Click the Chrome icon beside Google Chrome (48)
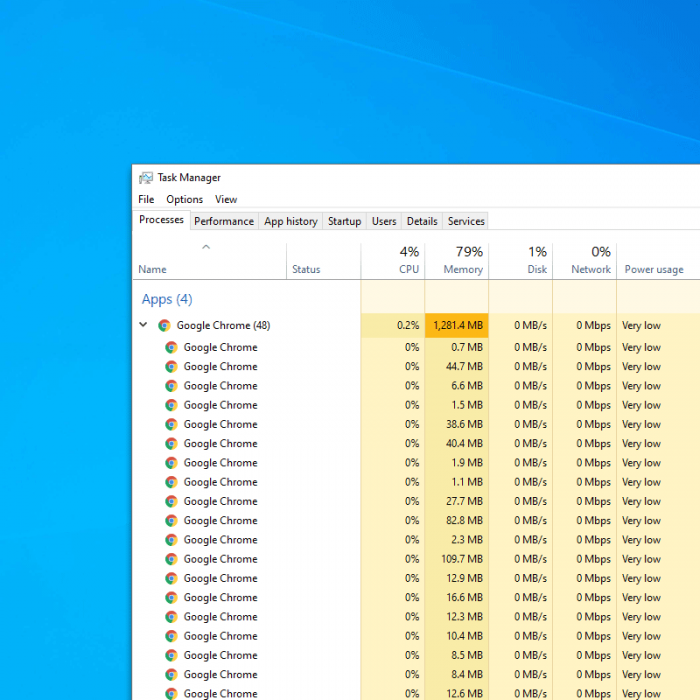700x700 pixels. tap(164, 325)
